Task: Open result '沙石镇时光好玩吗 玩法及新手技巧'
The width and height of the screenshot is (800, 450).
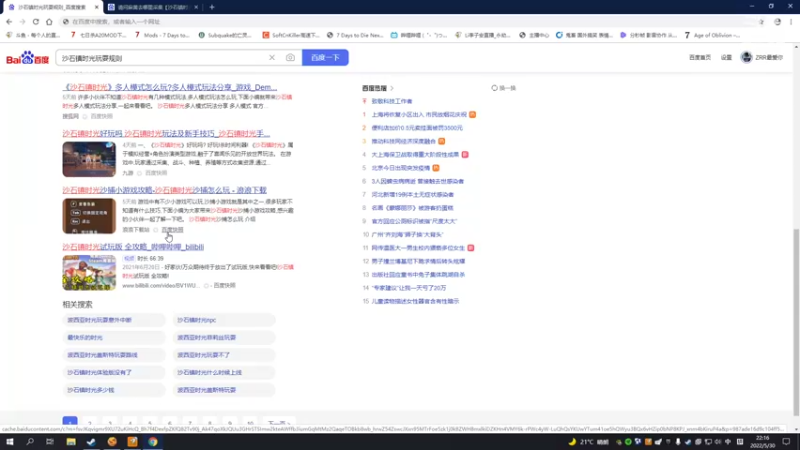Action: click(x=166, y=134)
